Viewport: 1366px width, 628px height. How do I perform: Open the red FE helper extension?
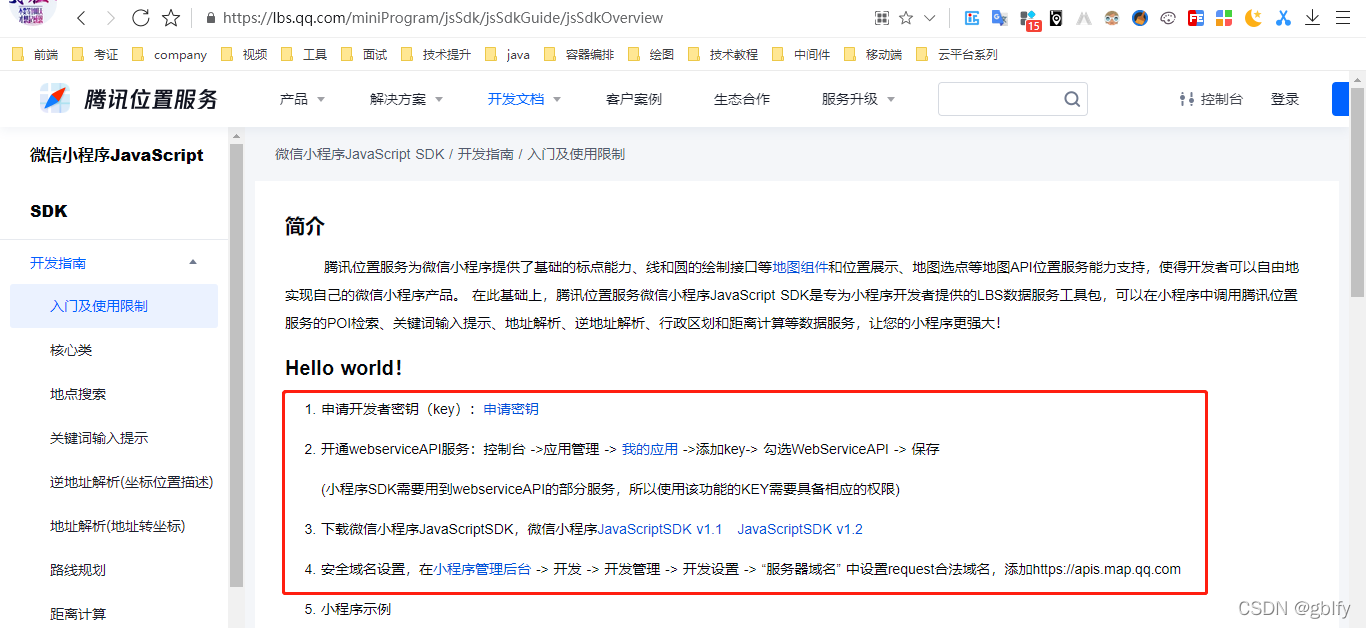(1196, 18)
